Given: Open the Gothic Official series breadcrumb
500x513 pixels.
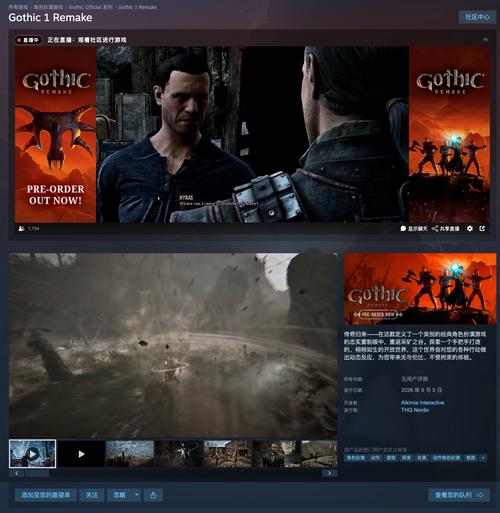Looking at the screenshot, I should tap(91, 7).
